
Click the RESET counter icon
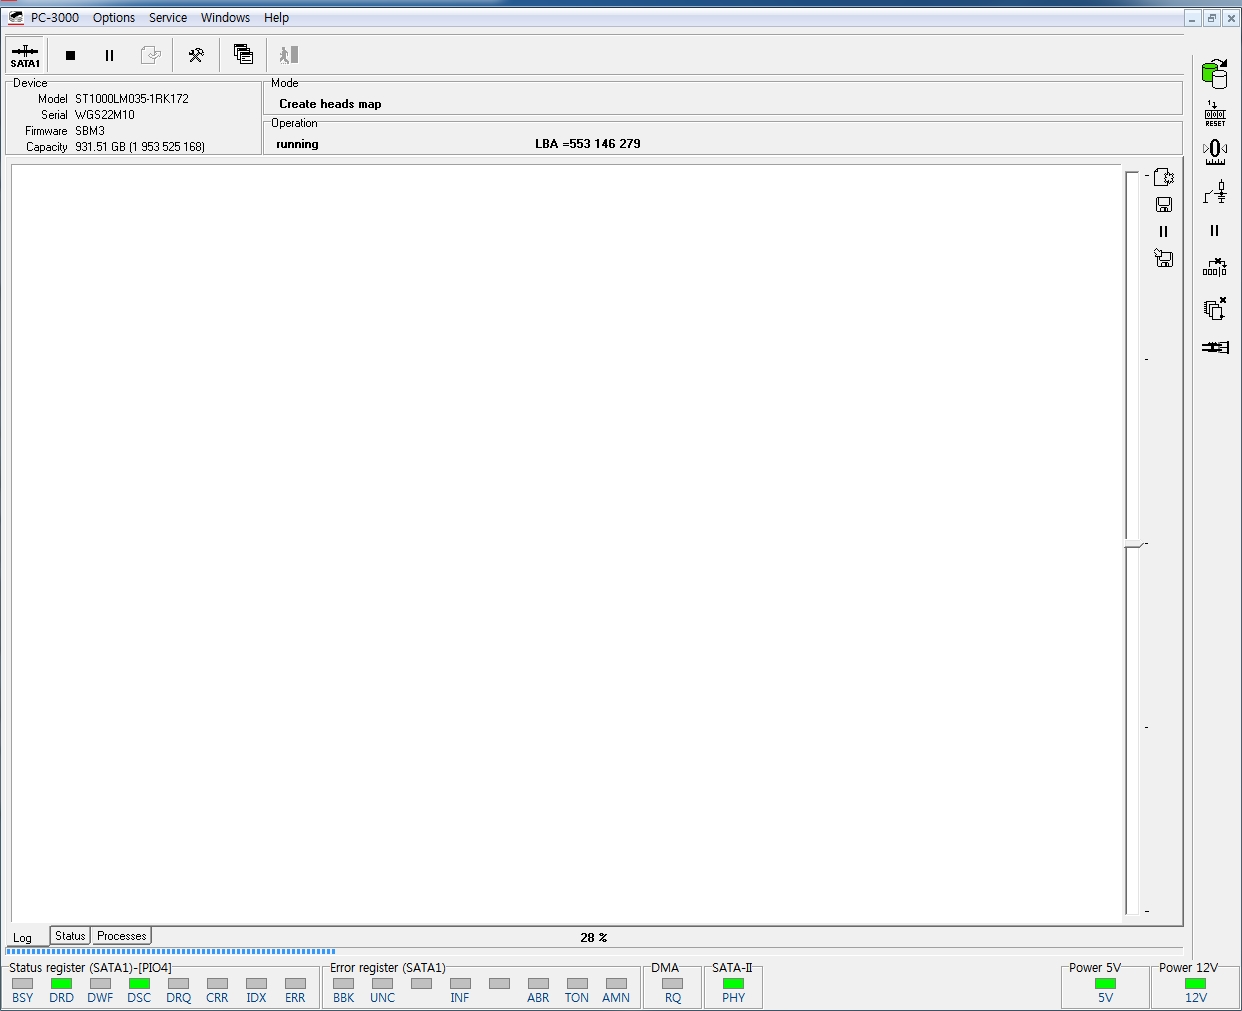[x=1215, y=113]
